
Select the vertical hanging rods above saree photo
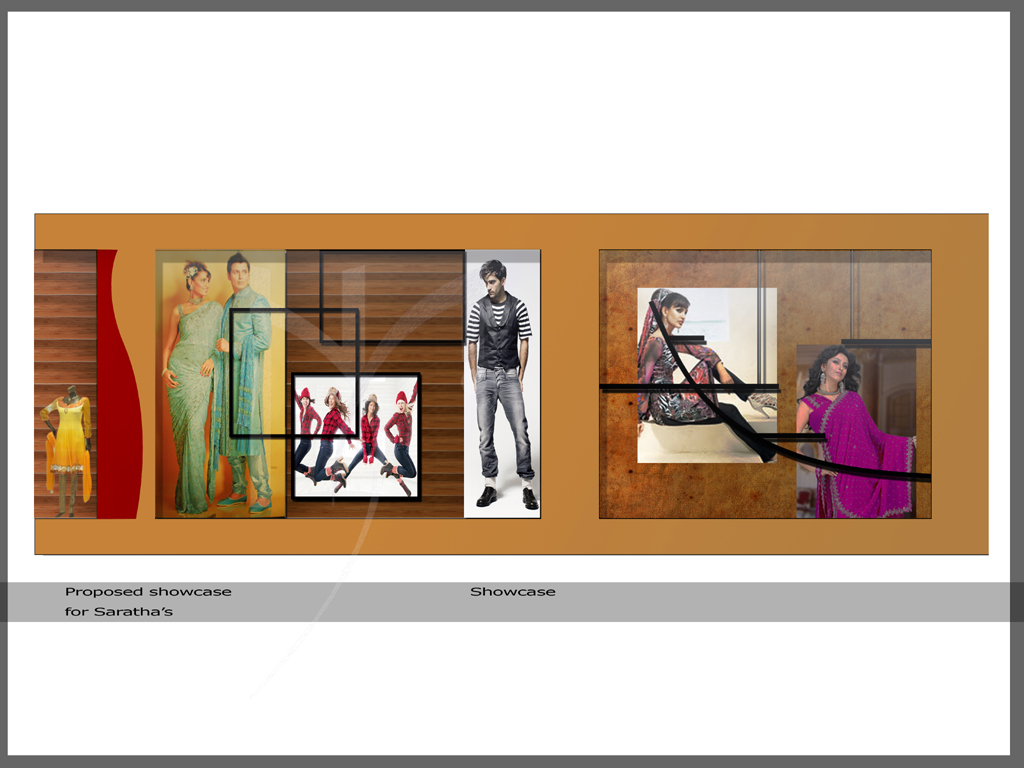[852, 295]
